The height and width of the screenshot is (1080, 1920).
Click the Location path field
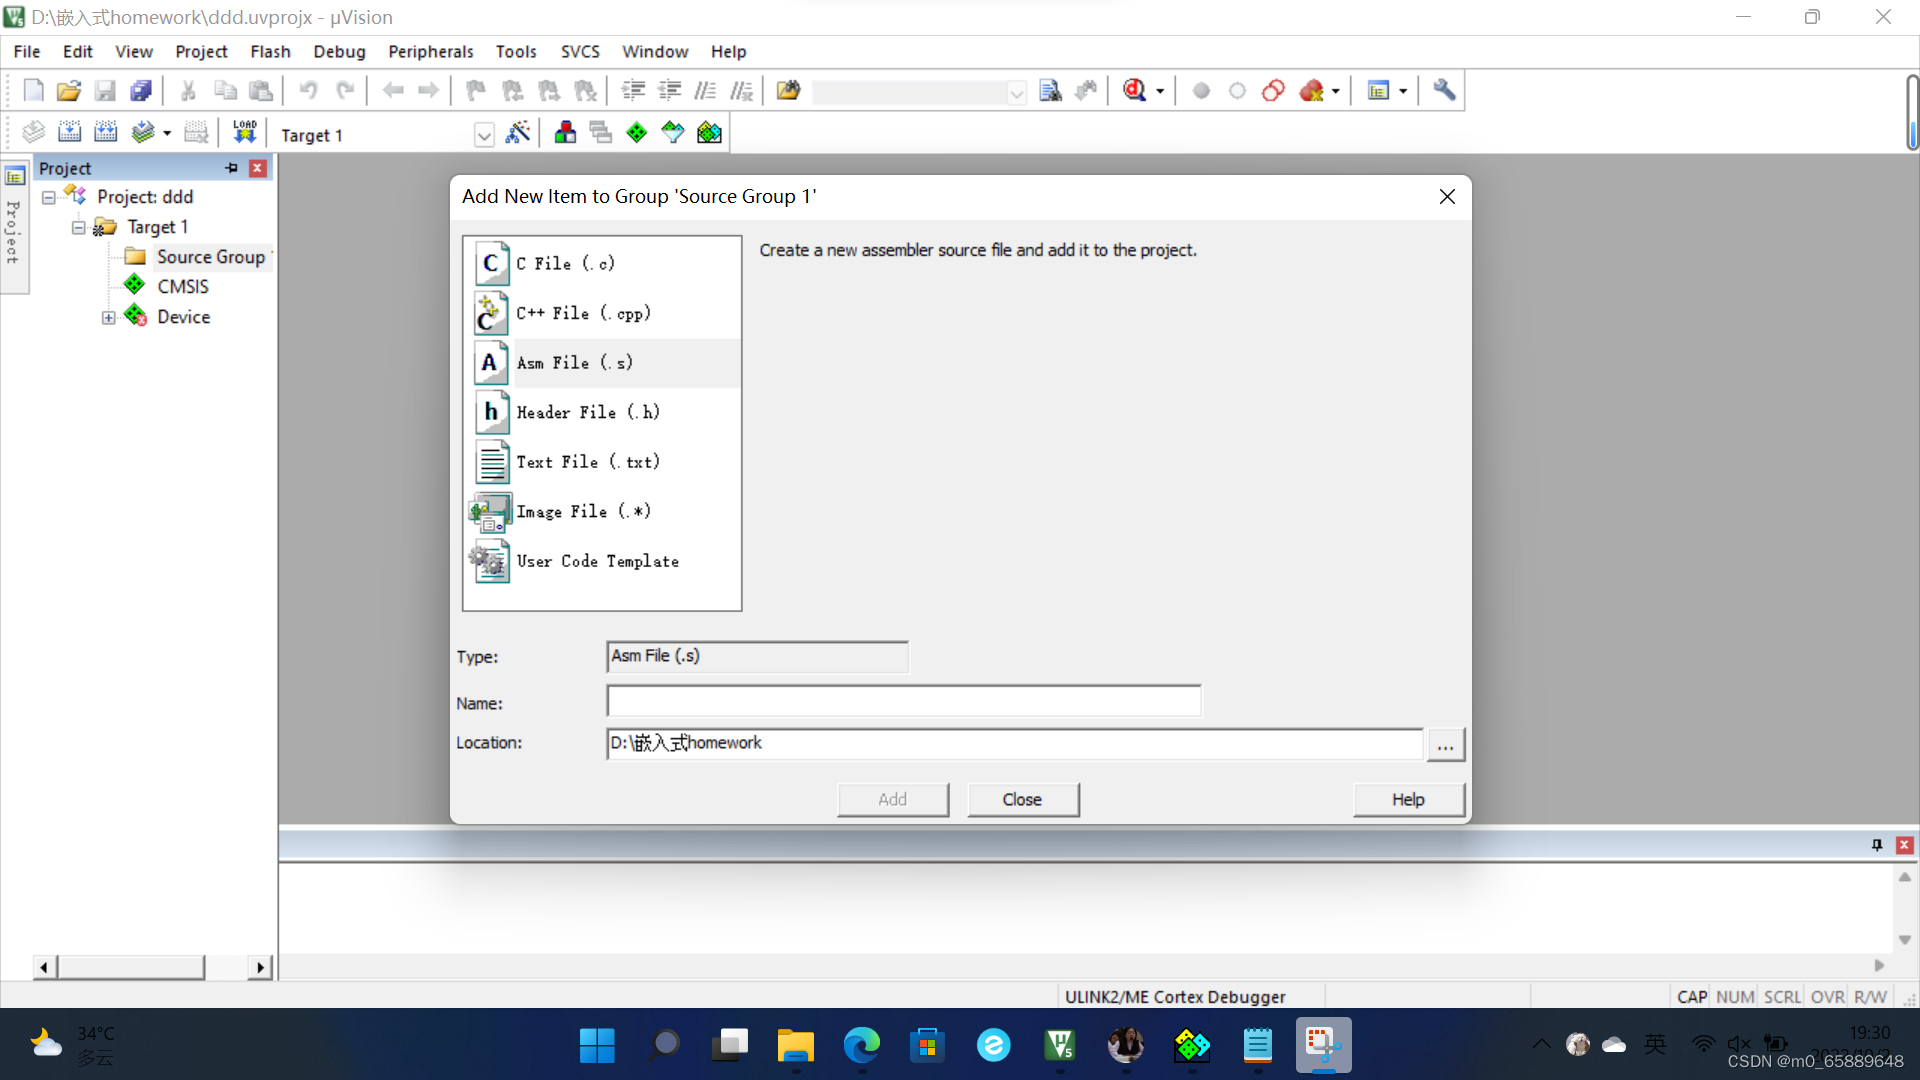pos(1014,743)
